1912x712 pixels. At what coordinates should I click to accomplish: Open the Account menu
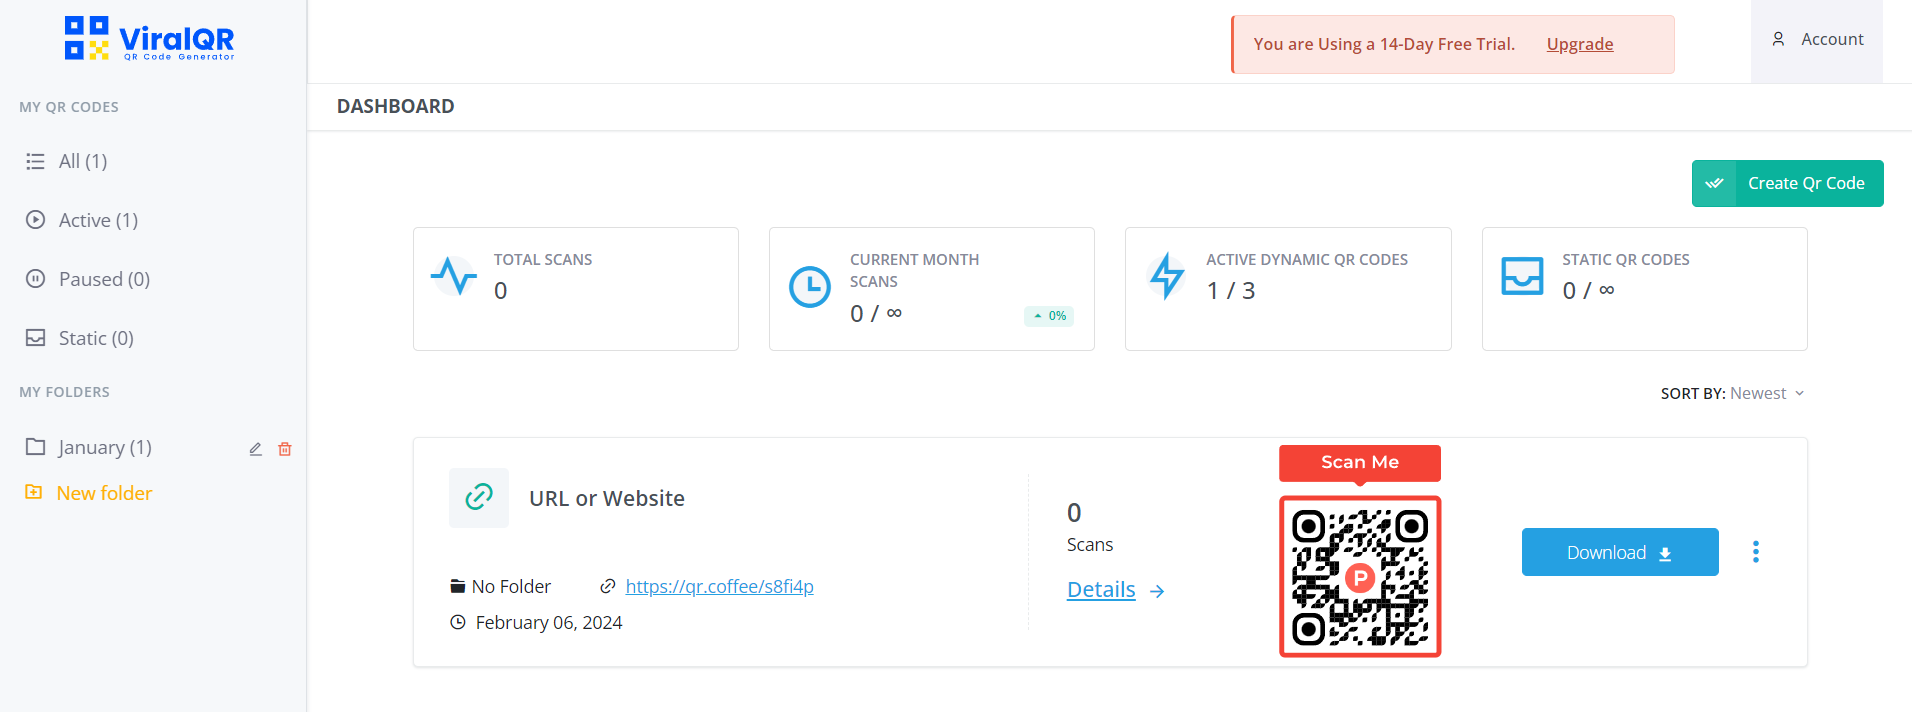1817,39
